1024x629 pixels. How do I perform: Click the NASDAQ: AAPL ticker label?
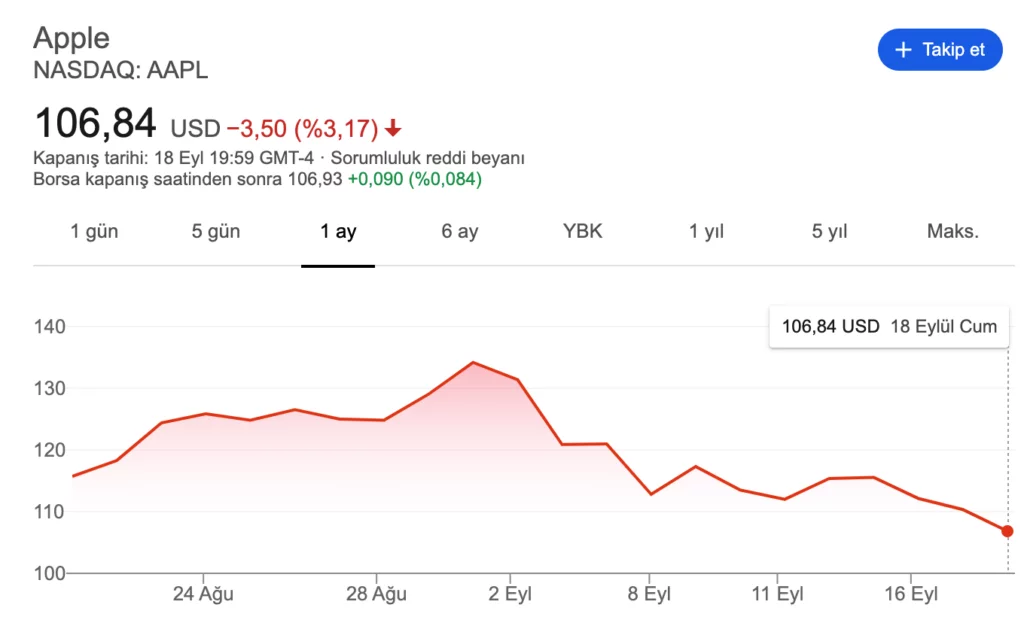121,70
